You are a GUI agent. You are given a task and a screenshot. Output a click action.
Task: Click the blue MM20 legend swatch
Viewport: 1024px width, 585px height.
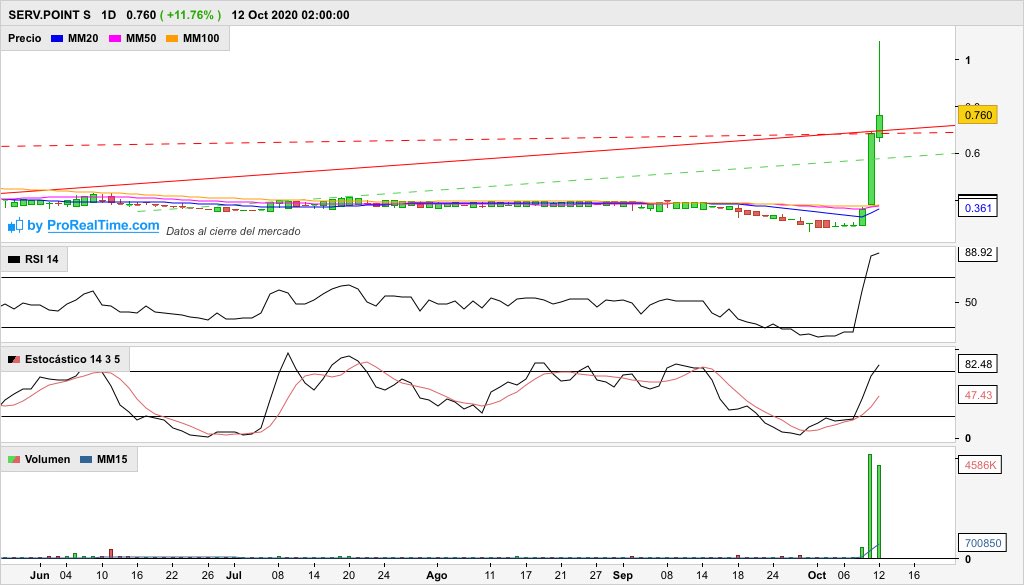57,39
